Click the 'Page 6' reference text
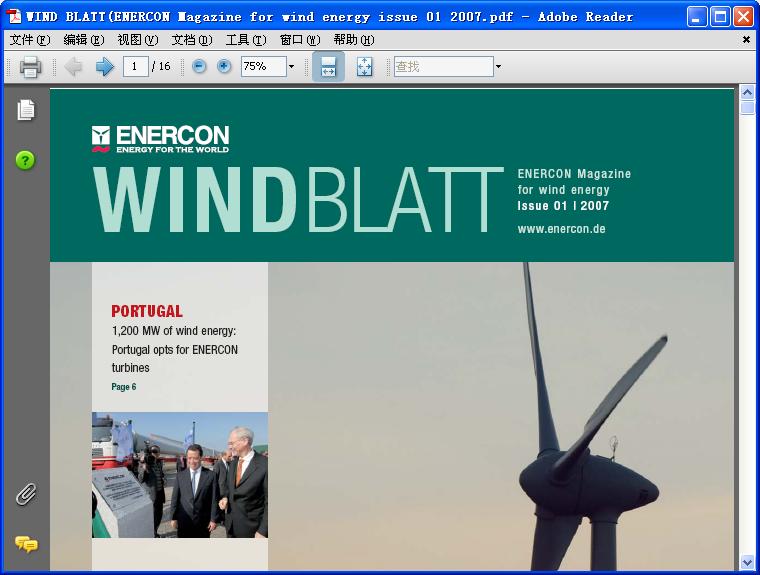The width and height of the screenshot is (760, 575). pos(124,386)
